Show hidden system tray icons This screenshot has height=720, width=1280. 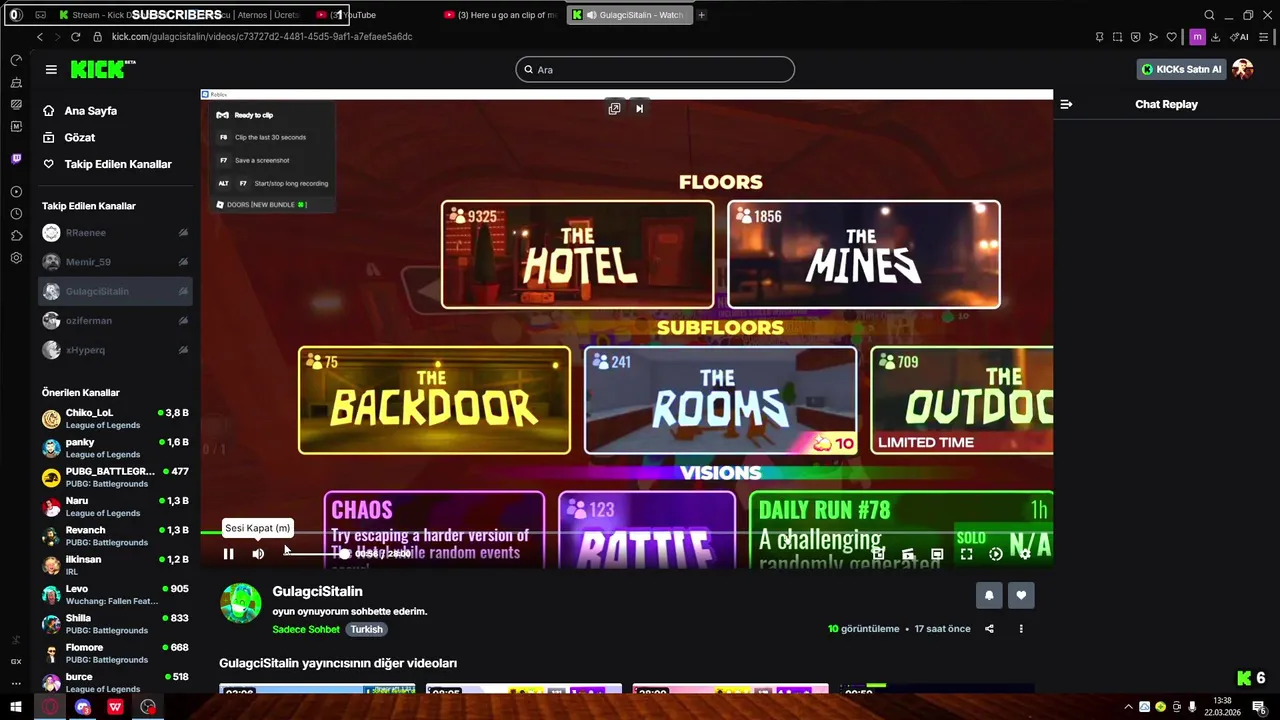[x=1128, y=707]
